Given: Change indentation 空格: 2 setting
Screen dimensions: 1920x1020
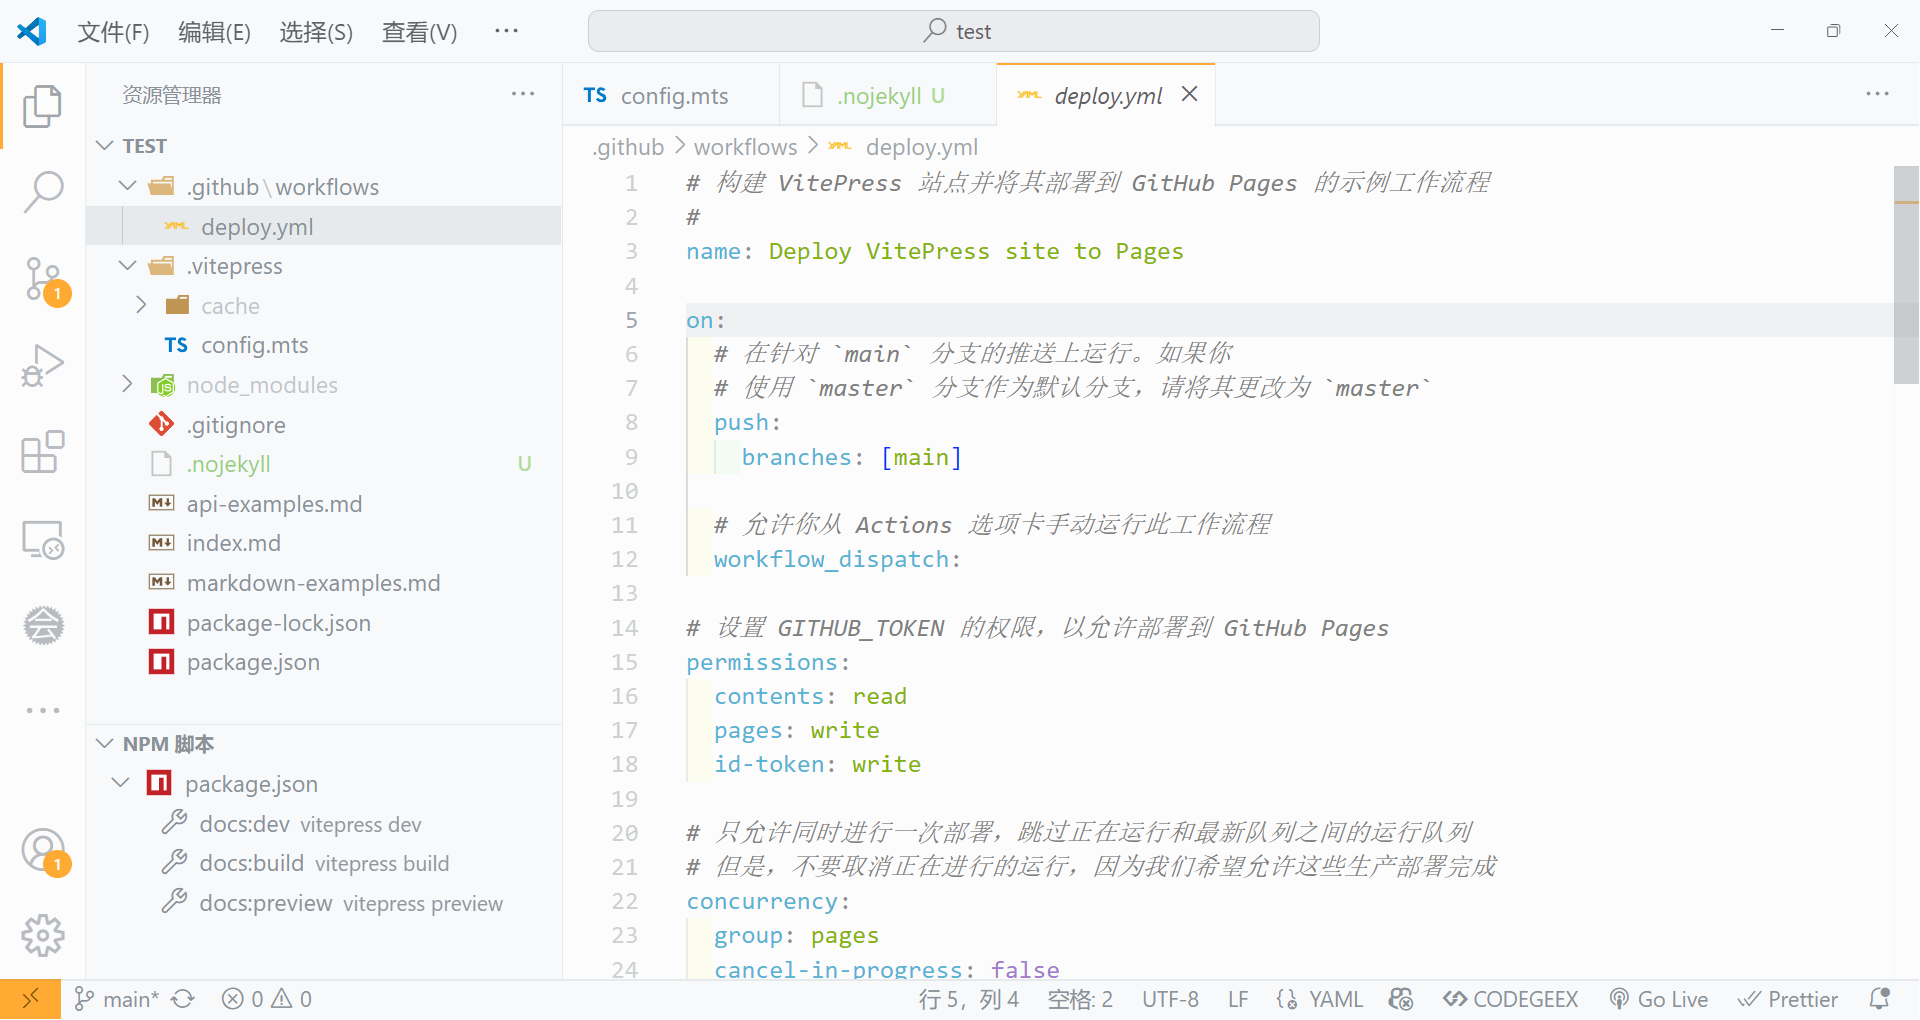Looking at the screenshot, I should 1080,999.
